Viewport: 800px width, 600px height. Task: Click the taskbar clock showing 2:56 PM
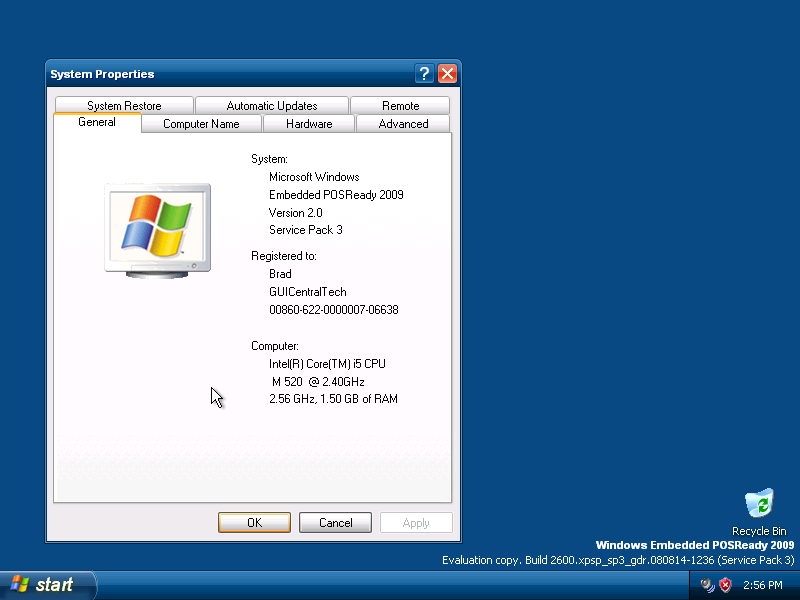tap(763, 585)
